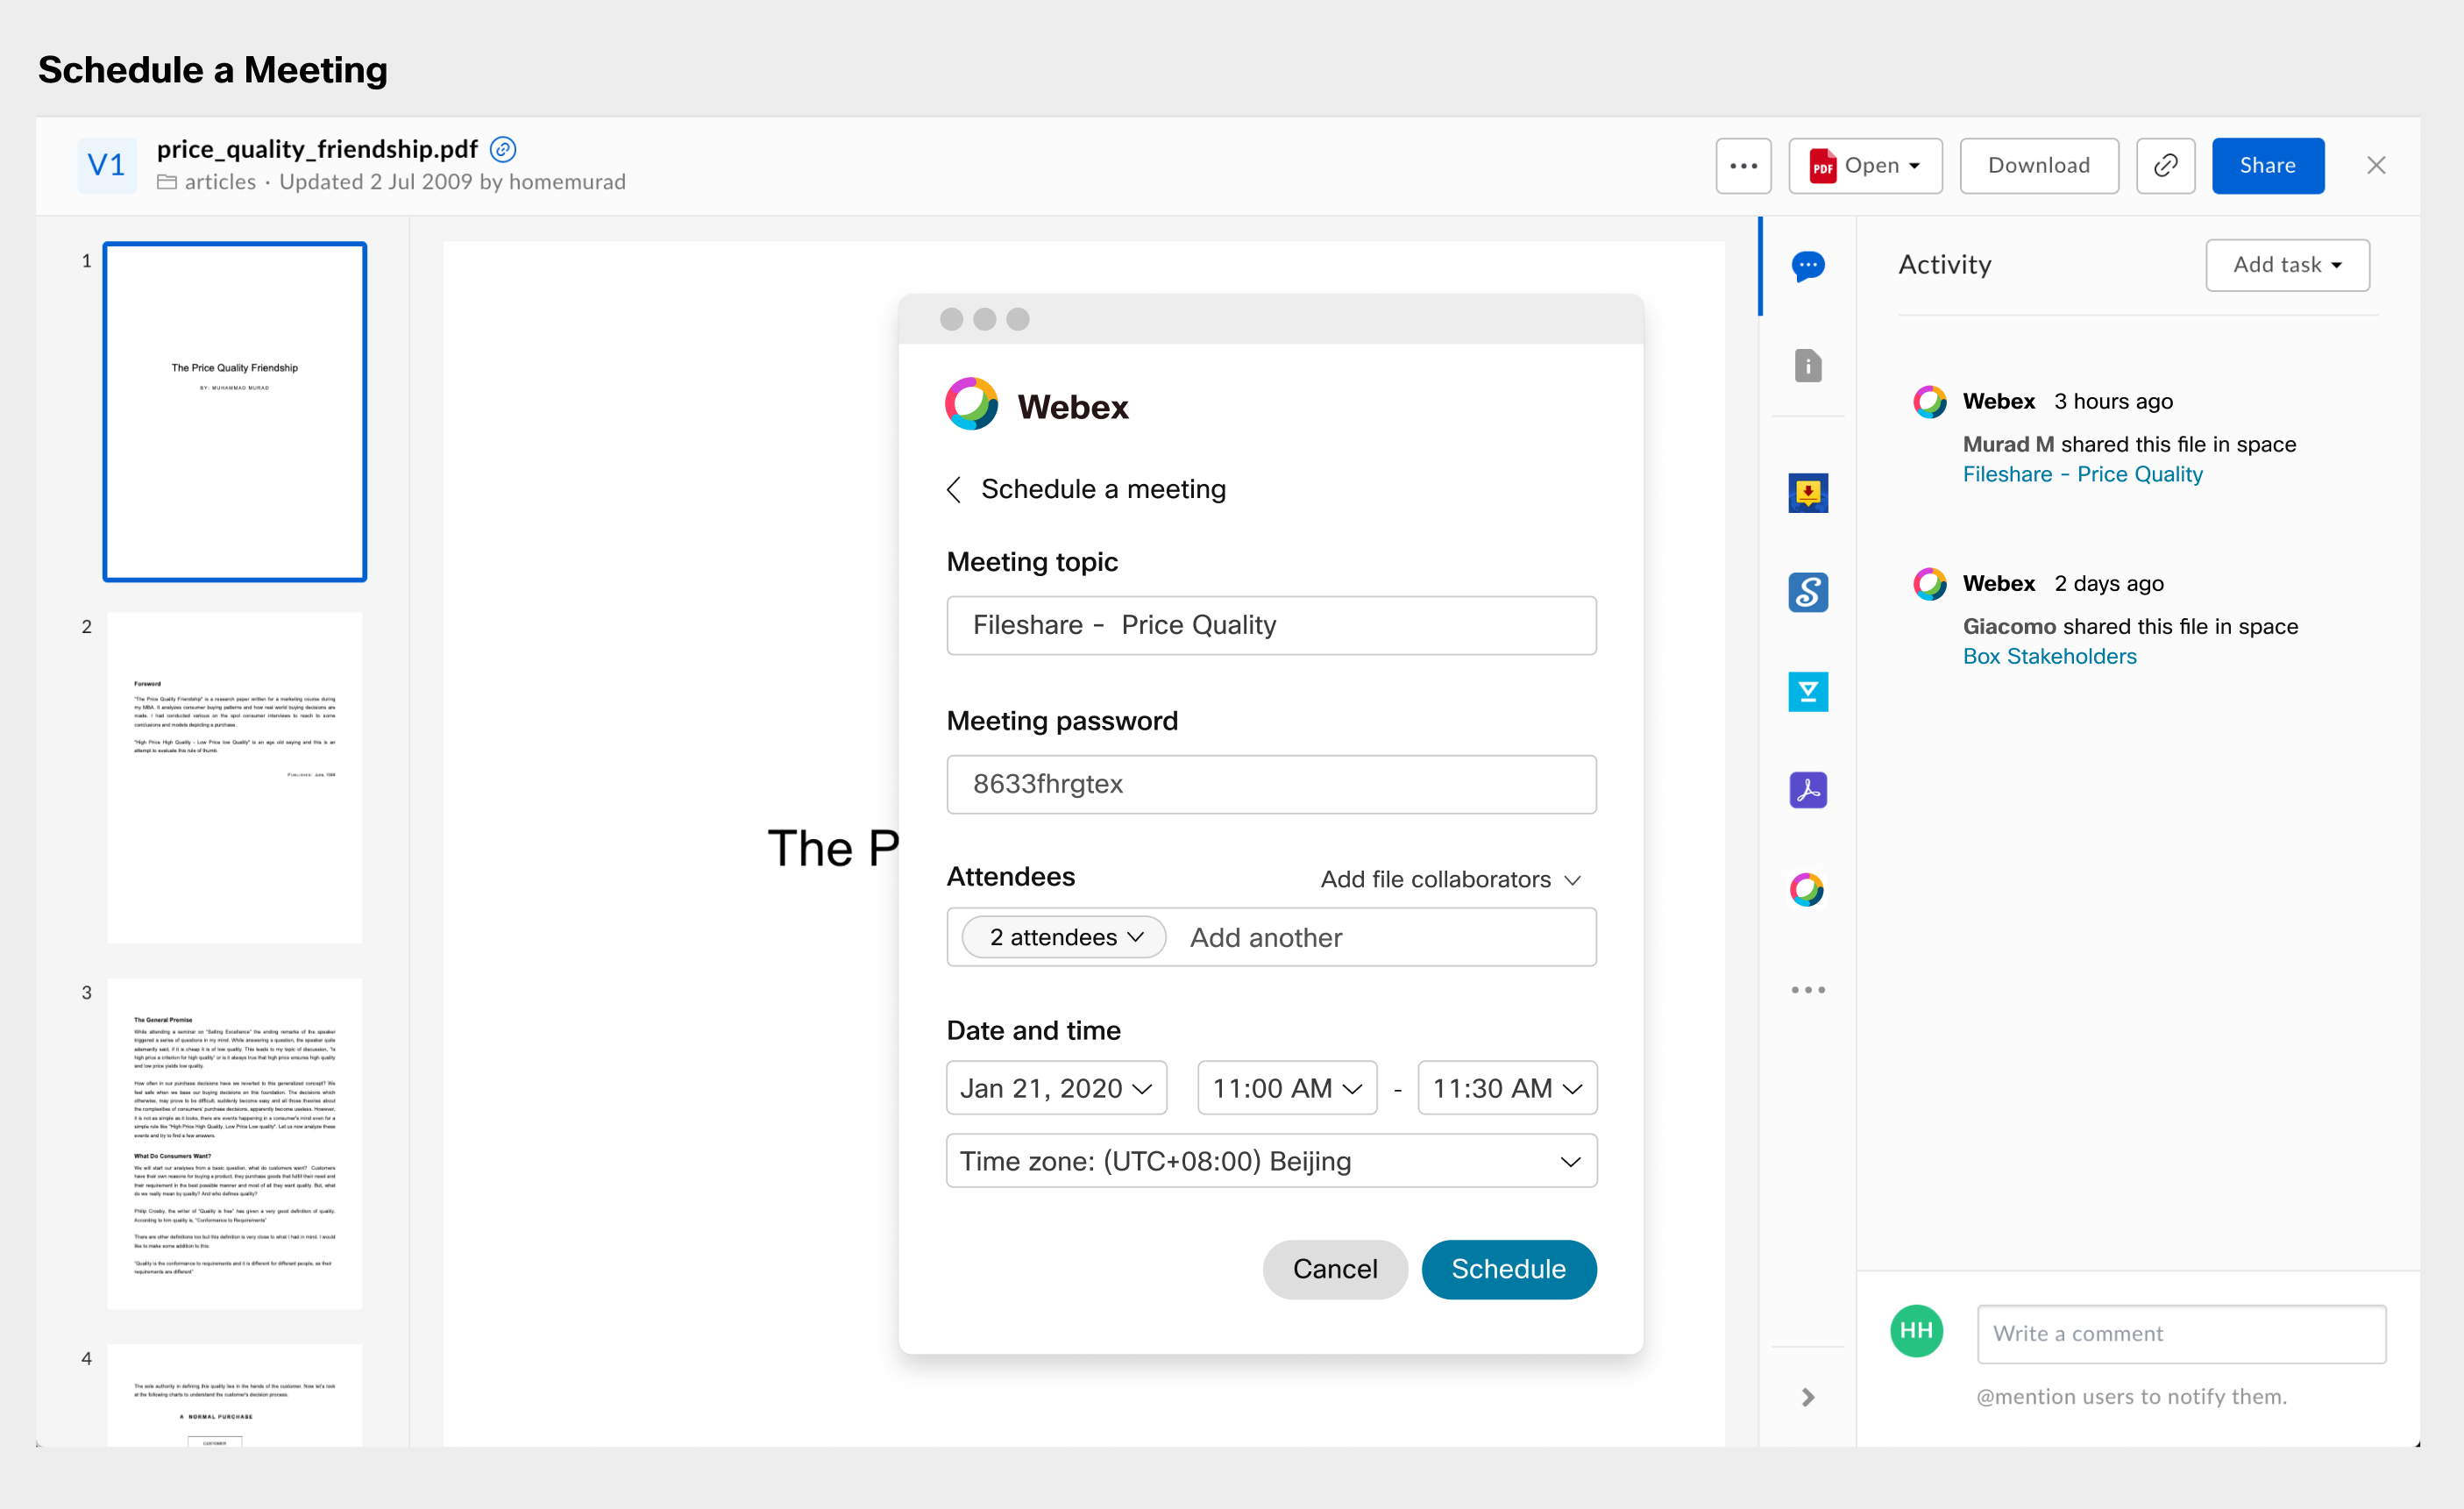Open the Webex integration in sidebar

1807,889
